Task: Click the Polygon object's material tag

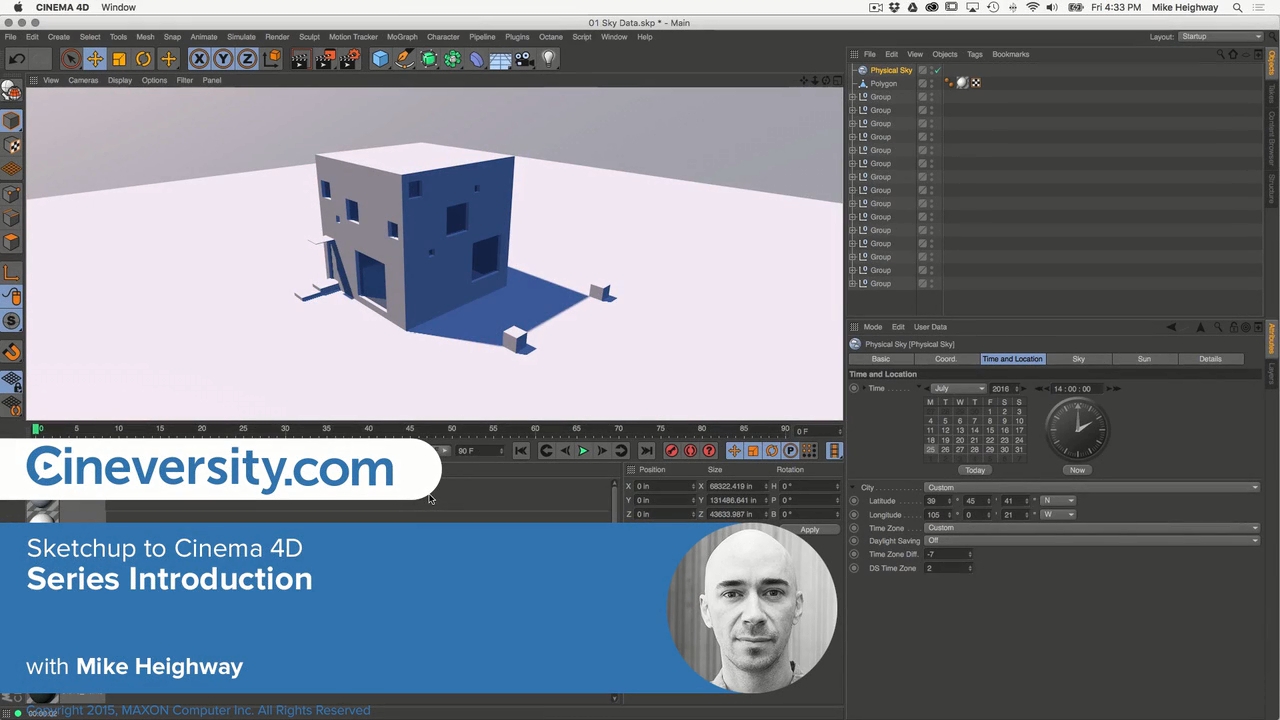Action: [962, 83]
